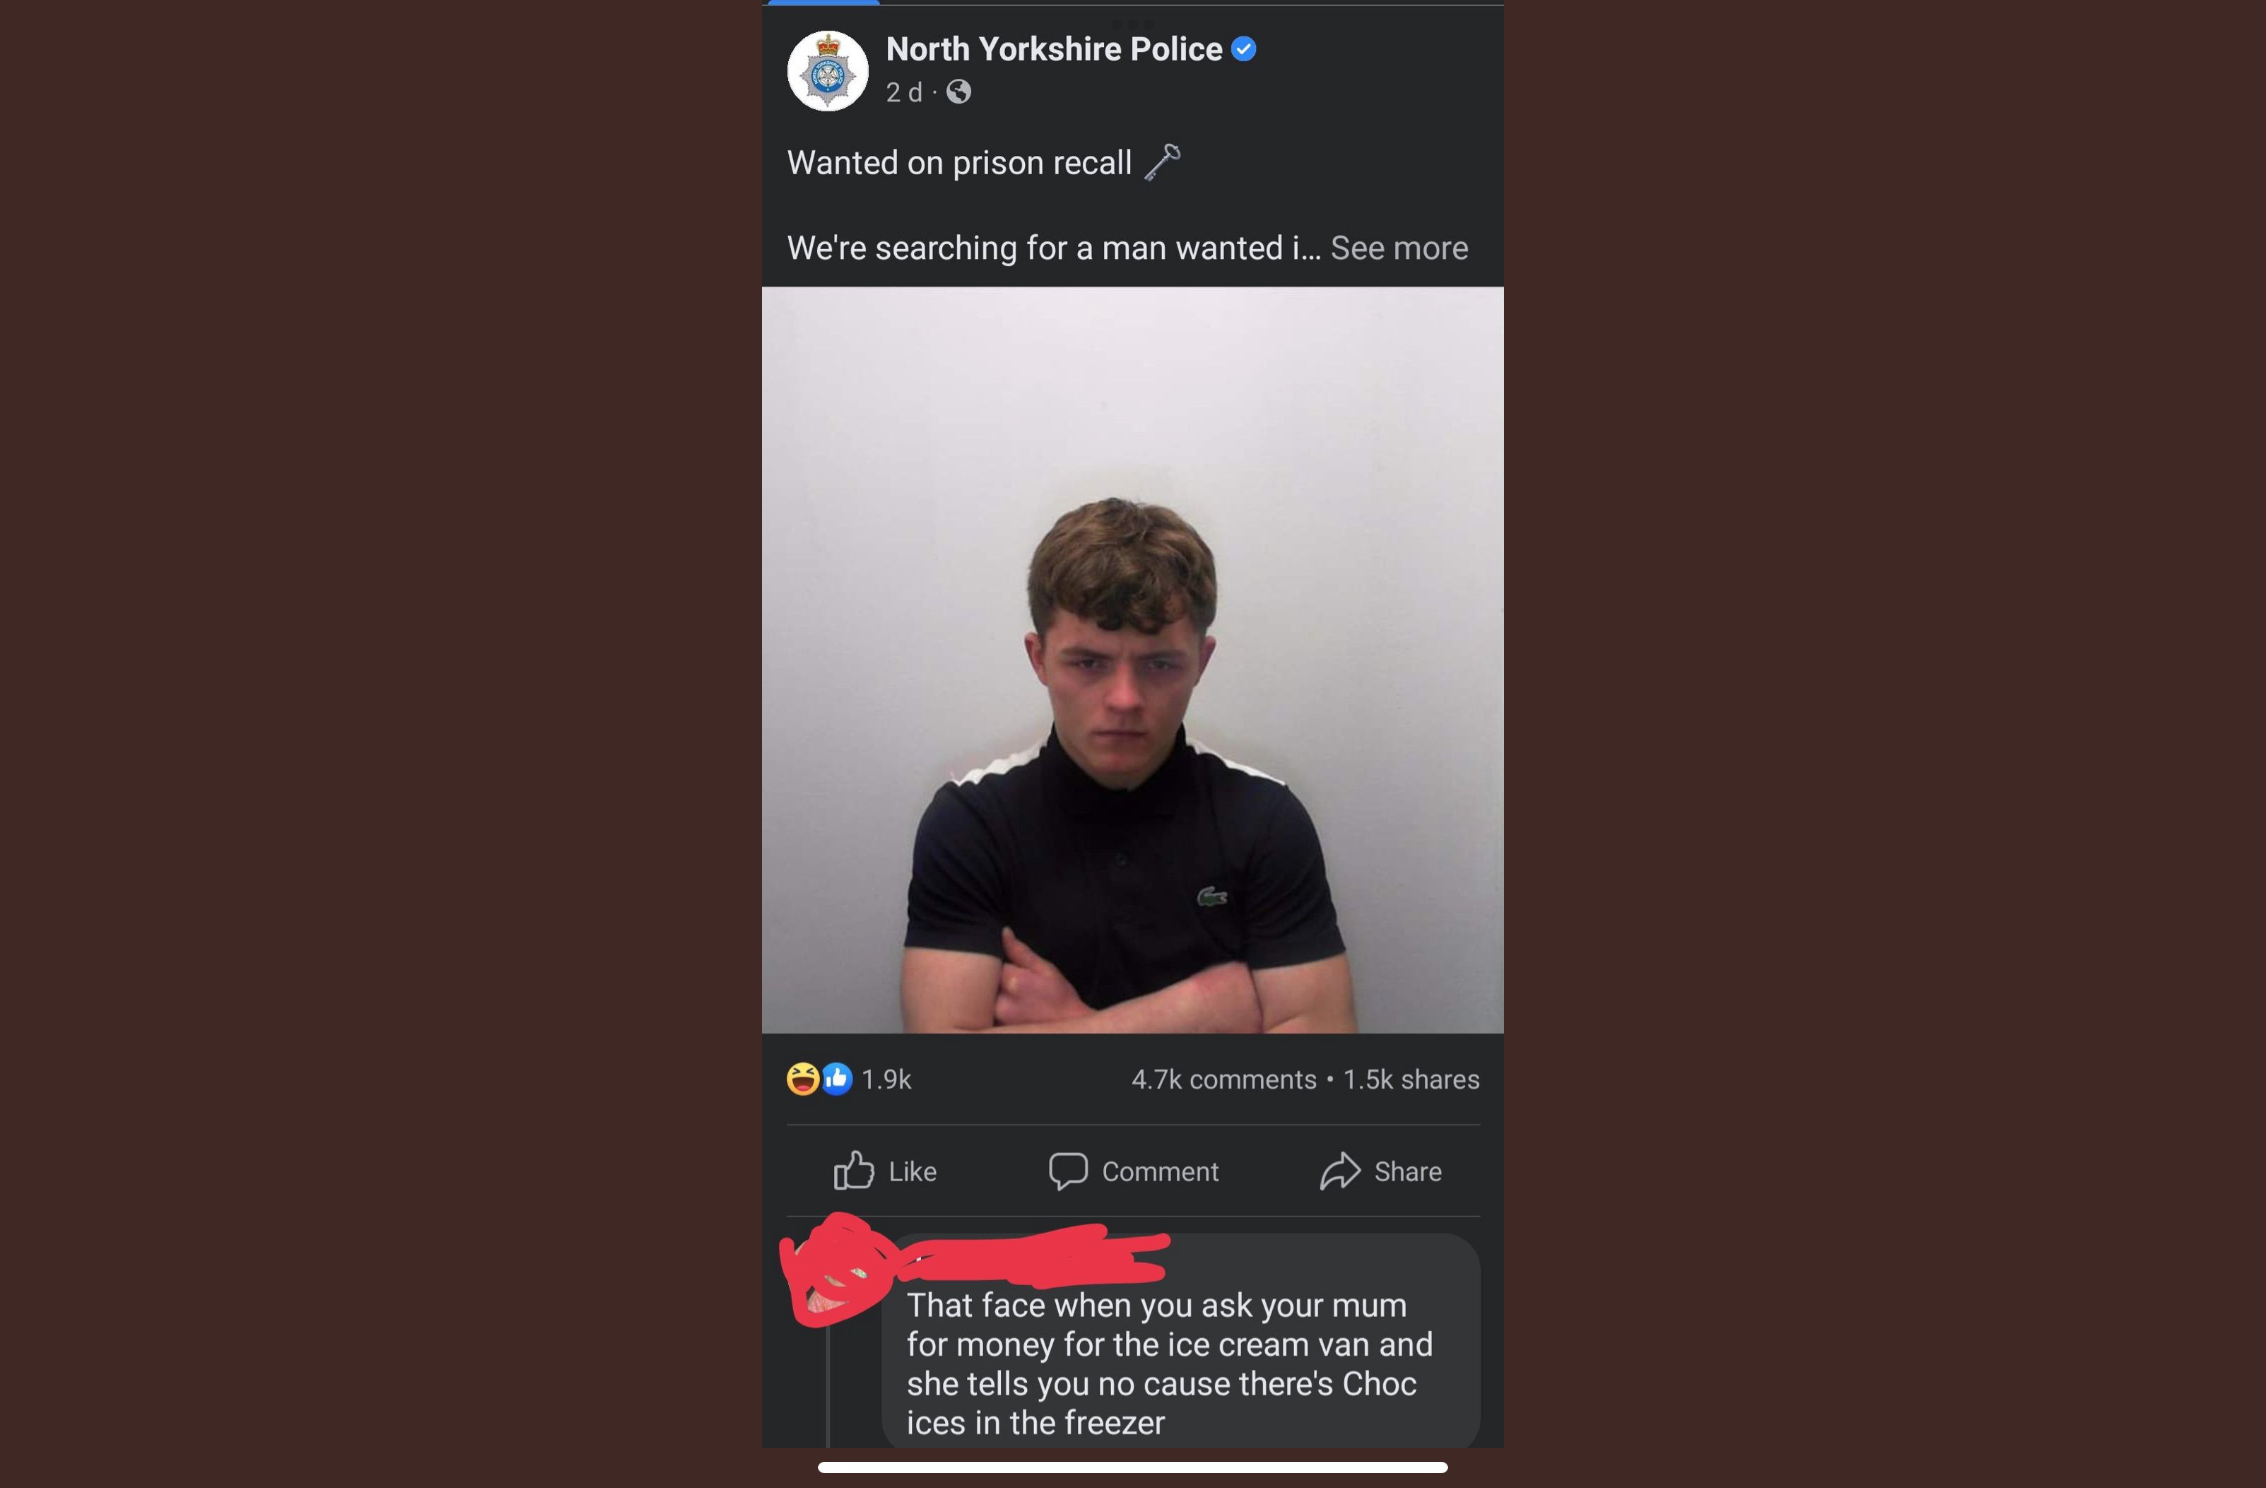Click the blue thumbs-up reaction emoji

coord(837,1078)
